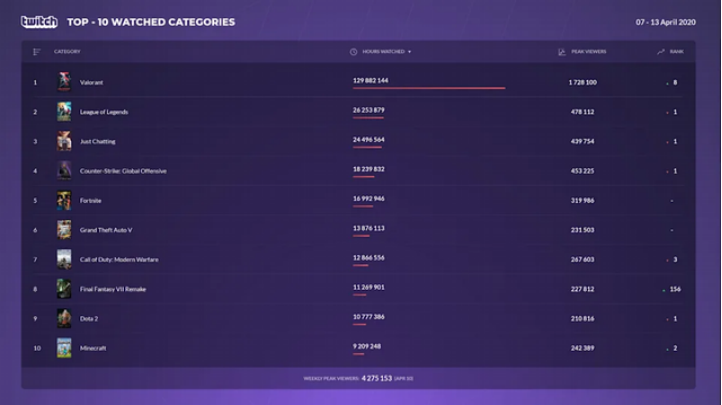Click the Minecraft cover thumbnail
The height and width of the screenshot is (405, 722).
click(x=64, y=348)
